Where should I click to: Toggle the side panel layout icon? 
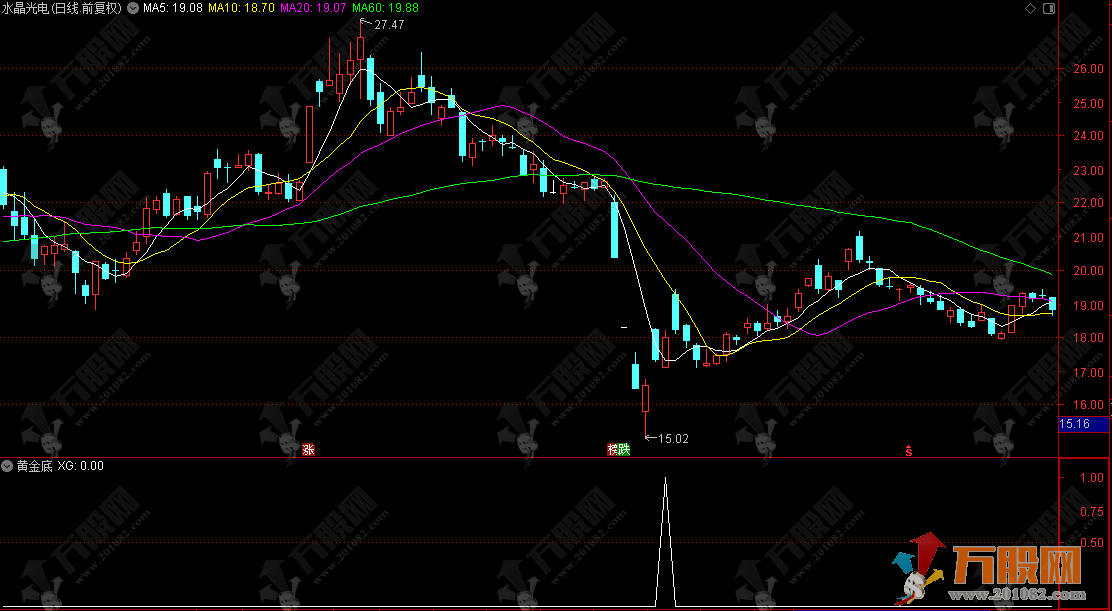coord(1047,8)
